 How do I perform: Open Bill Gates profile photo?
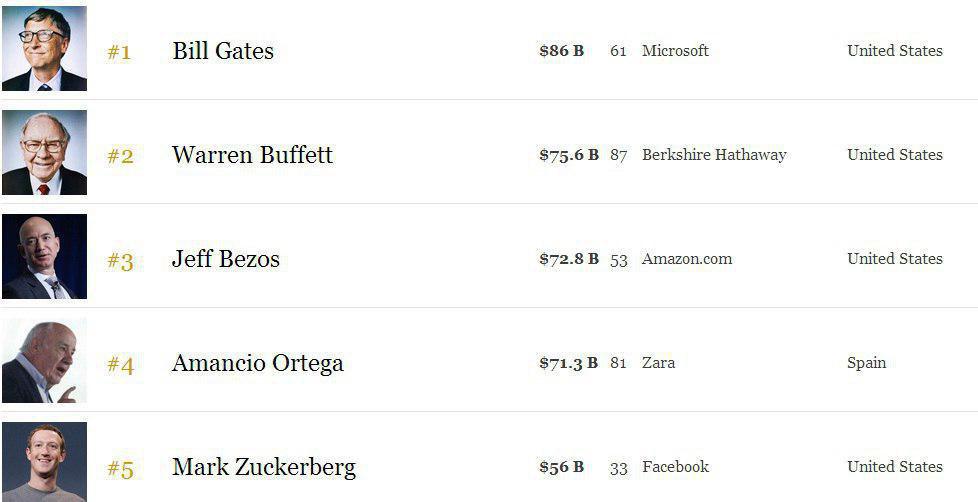pos(44,49)
